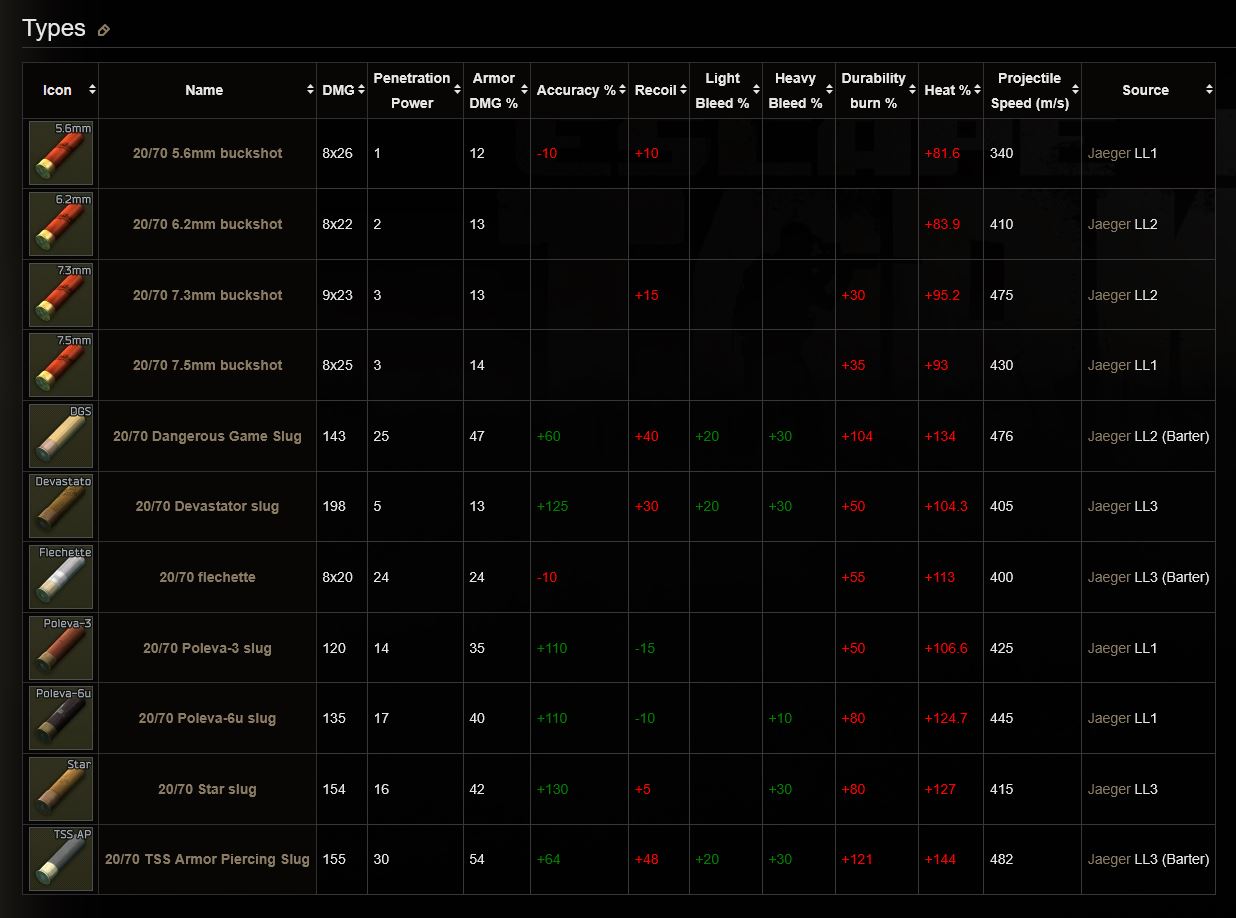Follow Jaeger link in Star slug row
The width and height of the screenshot is (1236, 918).
tap(1109, 789)
